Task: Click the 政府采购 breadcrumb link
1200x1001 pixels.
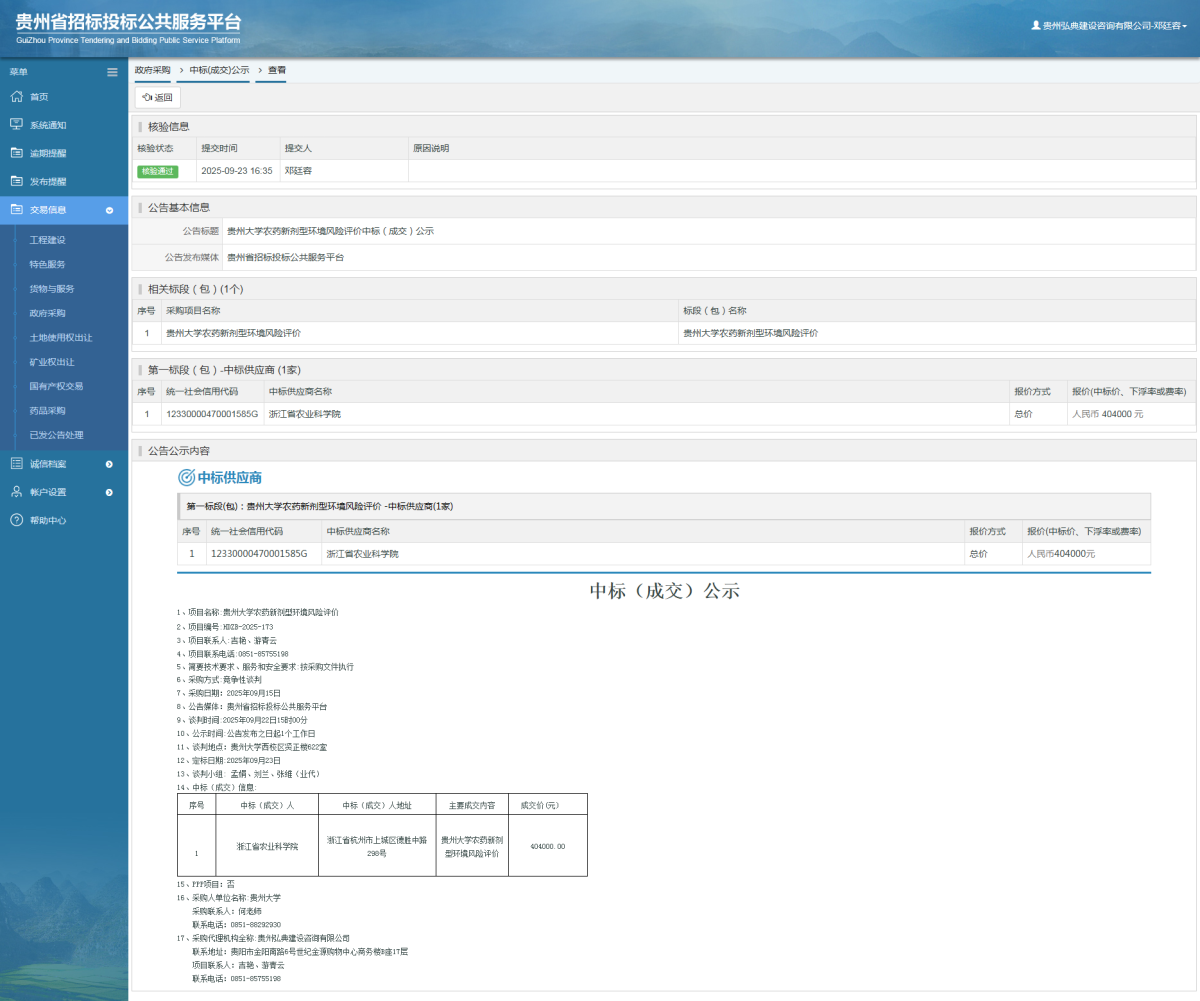Action: point(153,71)
